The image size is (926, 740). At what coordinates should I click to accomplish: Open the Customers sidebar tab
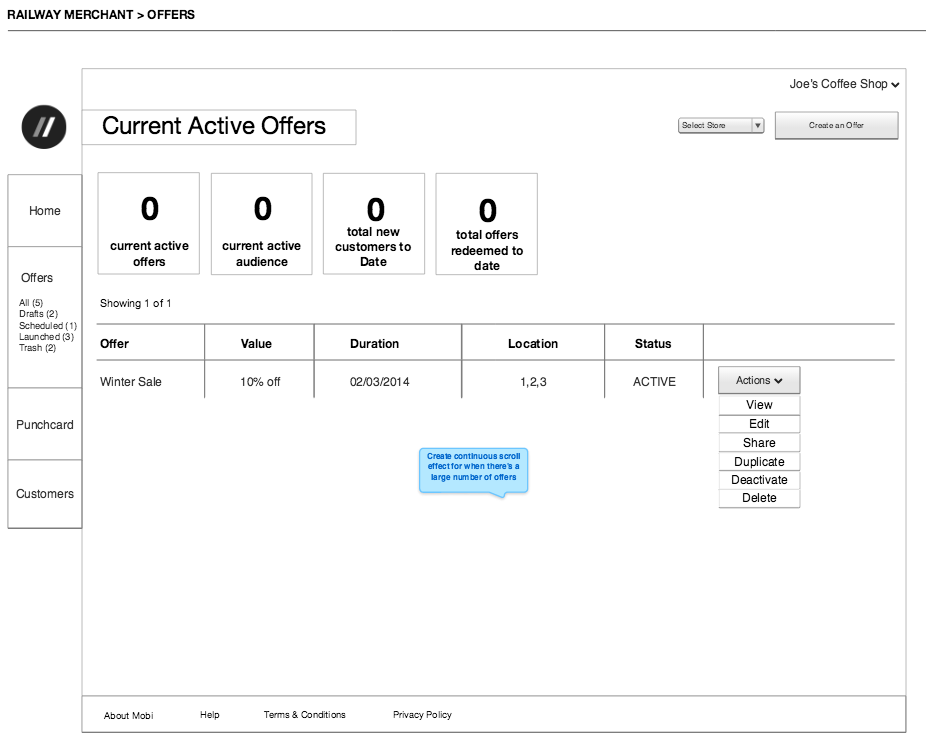pyautogui.click(x=45, y=494)
